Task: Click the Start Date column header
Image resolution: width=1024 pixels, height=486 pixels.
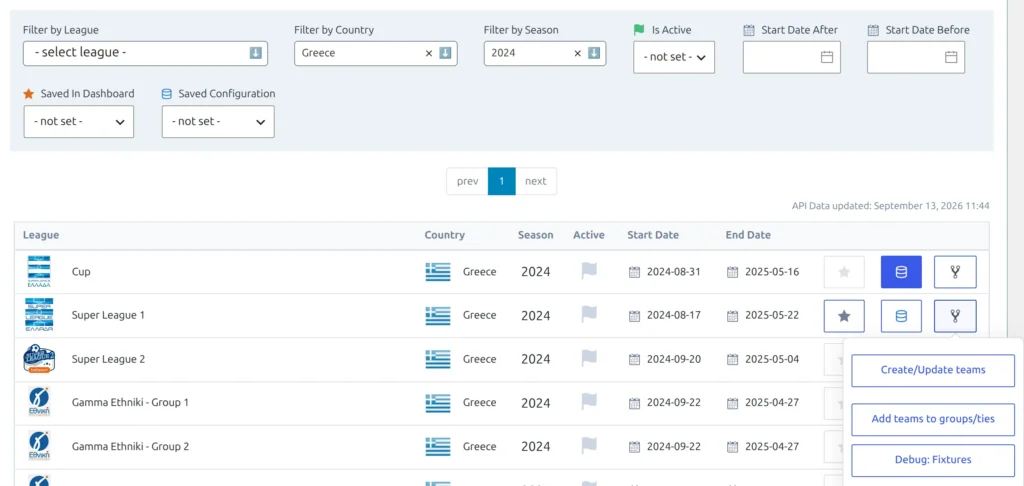Action: point(653,235)
